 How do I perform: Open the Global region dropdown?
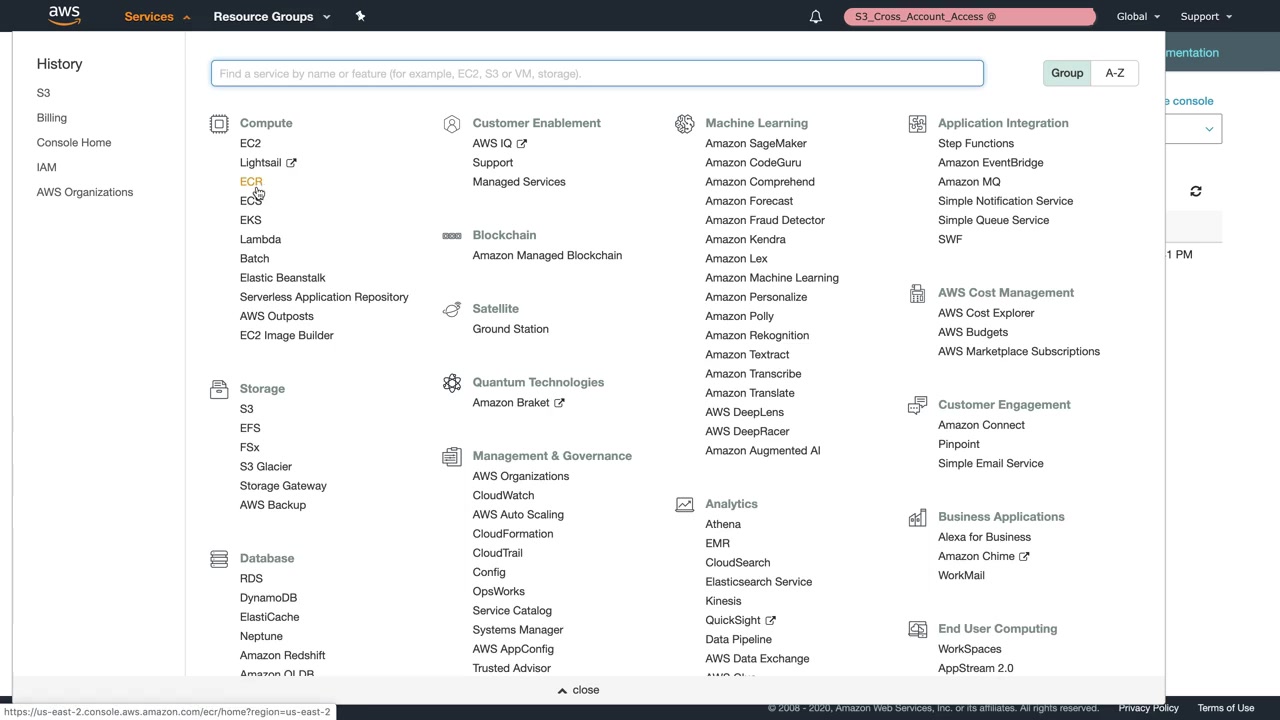coord(1138,16)
